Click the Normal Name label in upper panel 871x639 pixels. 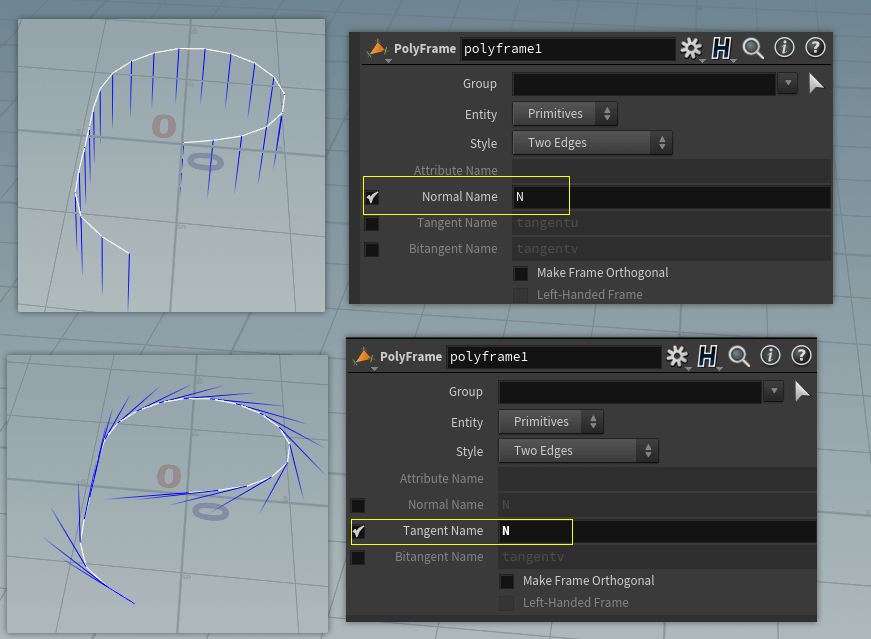point(459,197)
